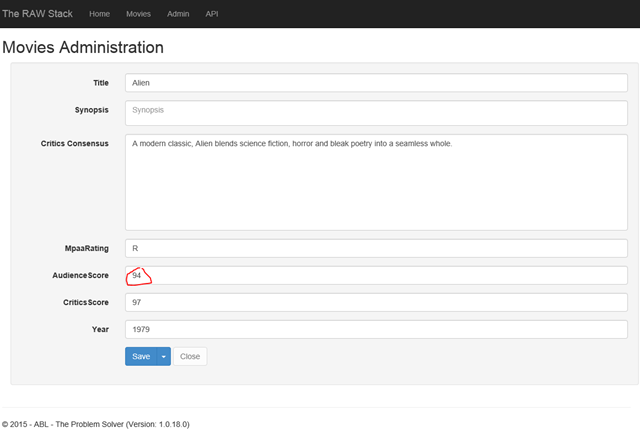Click the Critics Consensus text area
Screen dimensions: 640x438
click(376, 182)
